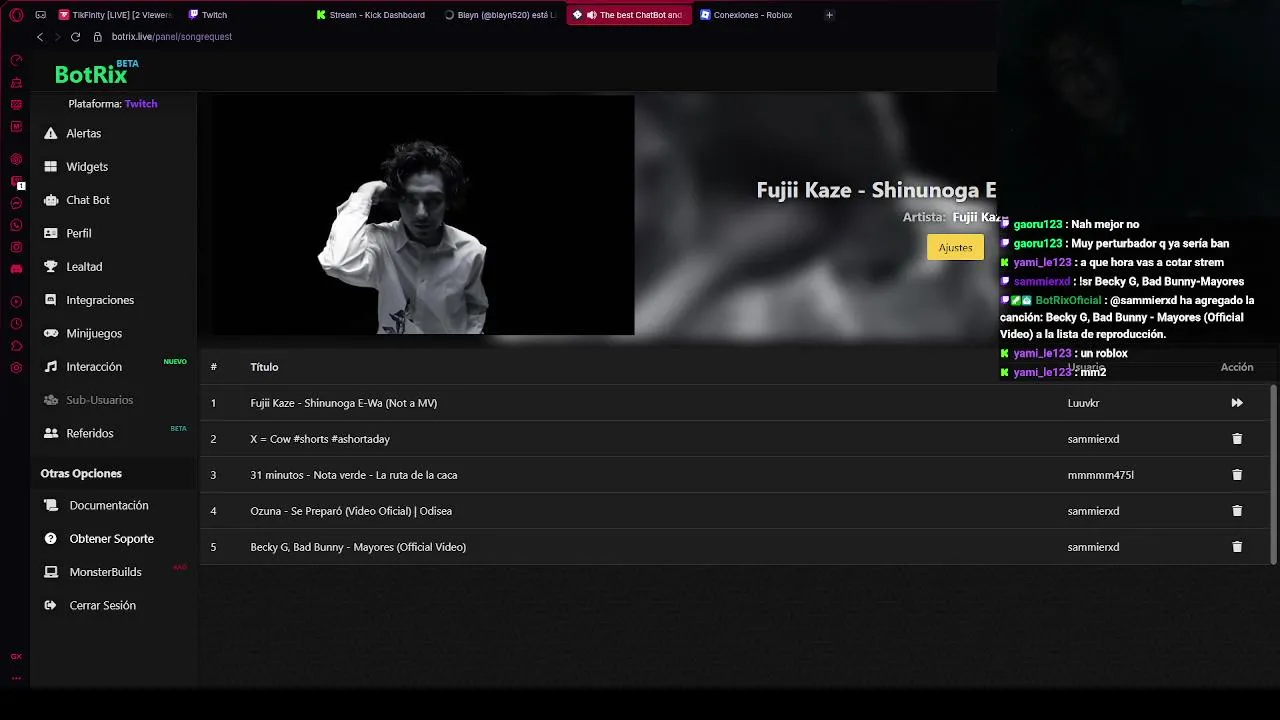
Task: Open GX Control speedometer in Opera sidebar
Action: point(16,60)
